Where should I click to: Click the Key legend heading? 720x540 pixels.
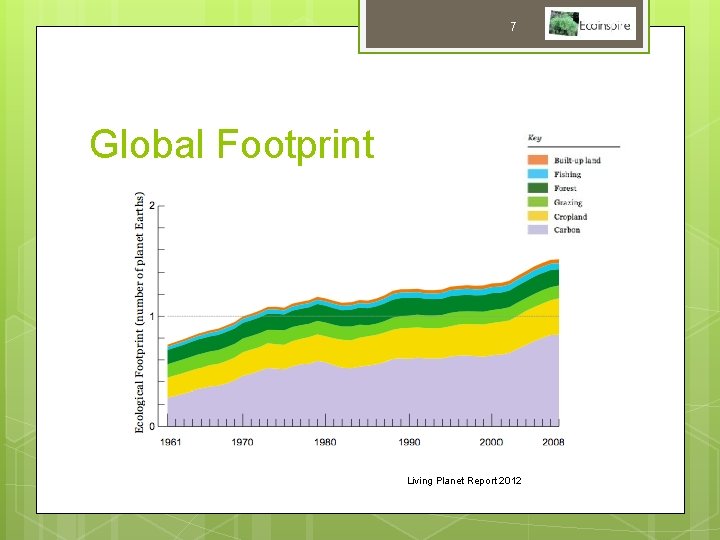534,138
